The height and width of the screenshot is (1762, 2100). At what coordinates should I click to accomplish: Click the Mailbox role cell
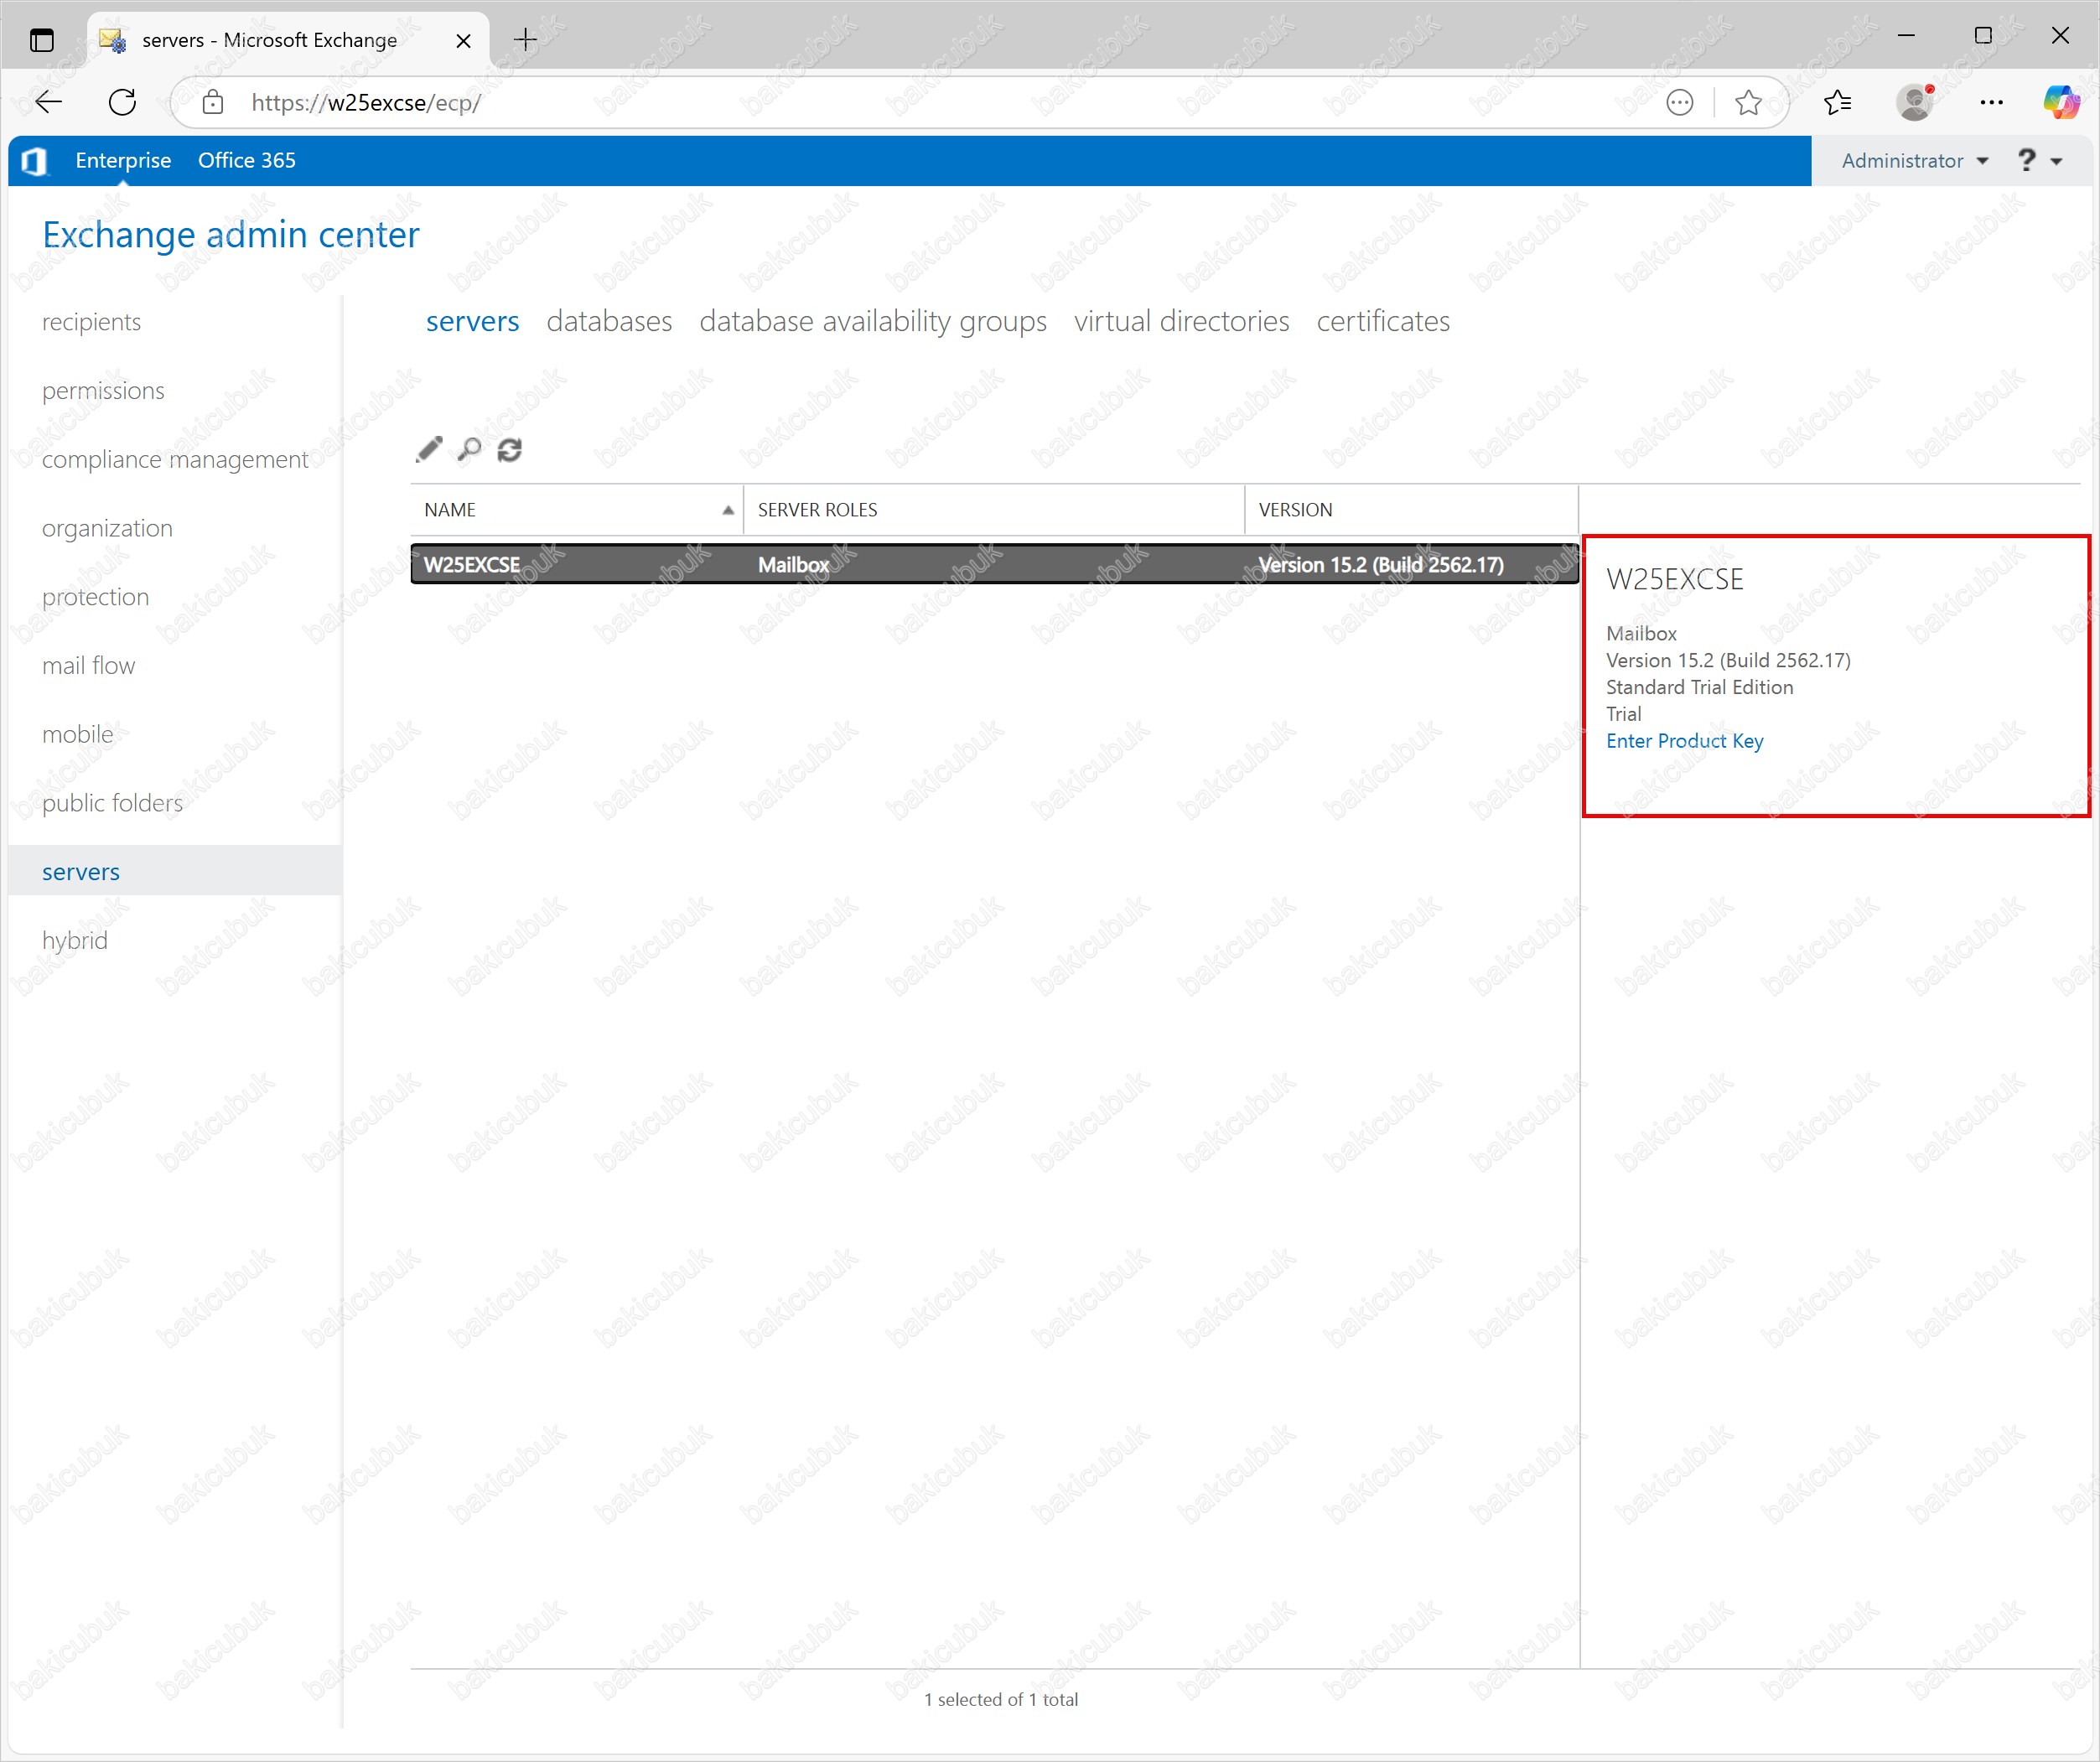[x=794, y=565]
